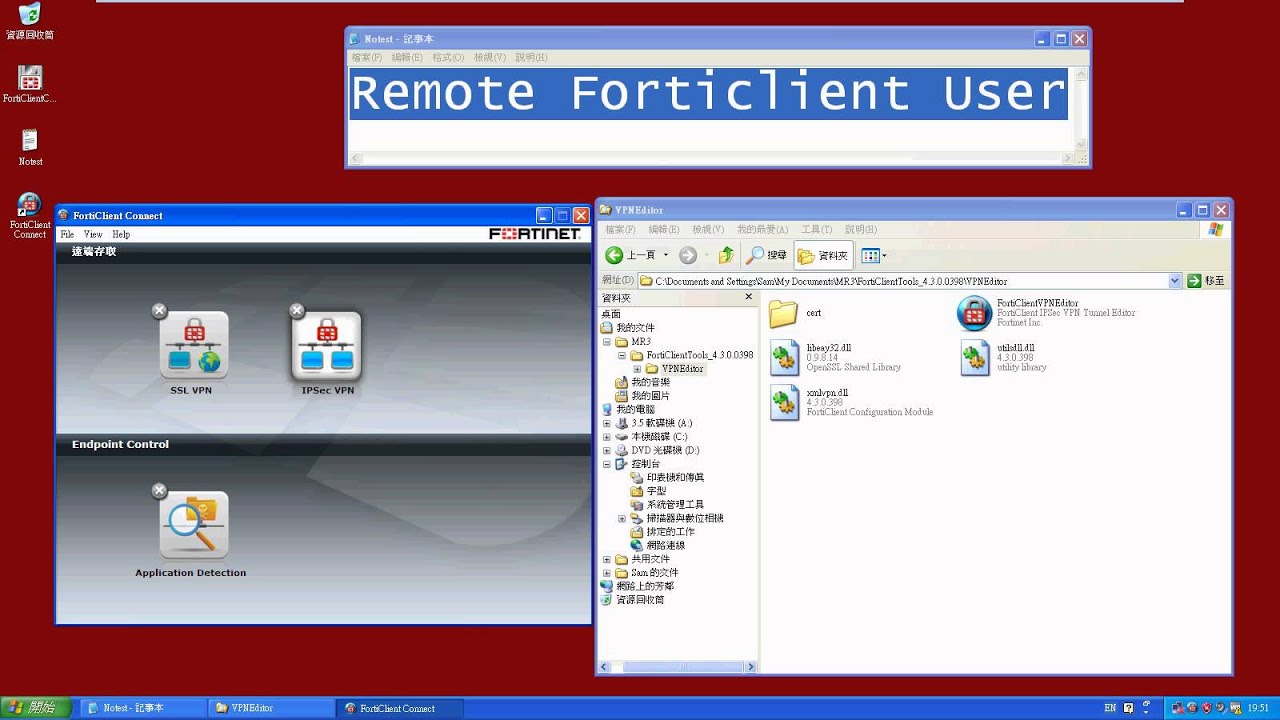The height and width of the screenshot is (720, 1280).
Task: Go up one folder level
Action: (726, 255)
